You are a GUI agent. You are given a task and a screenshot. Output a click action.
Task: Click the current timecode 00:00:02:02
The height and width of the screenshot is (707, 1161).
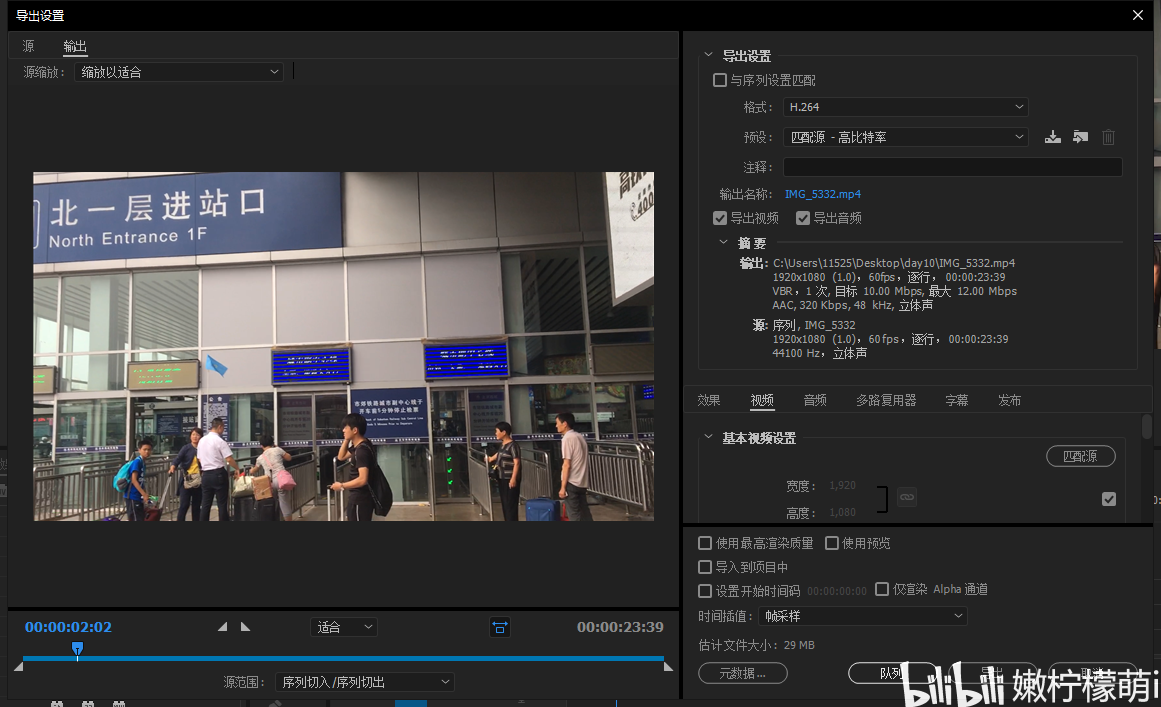click(68, 627)
